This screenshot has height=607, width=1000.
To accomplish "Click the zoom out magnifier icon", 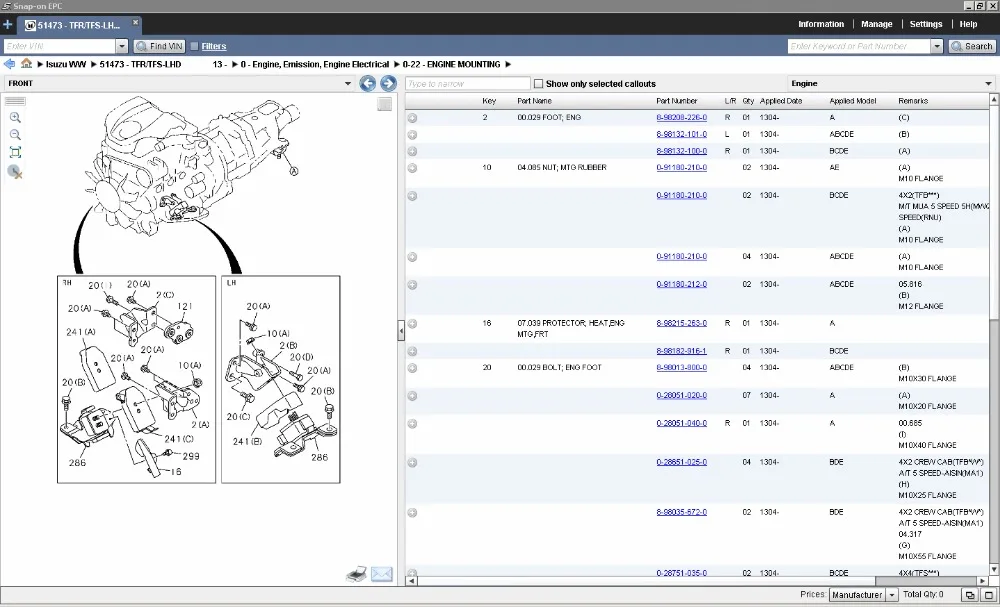I will click(15, 135).
